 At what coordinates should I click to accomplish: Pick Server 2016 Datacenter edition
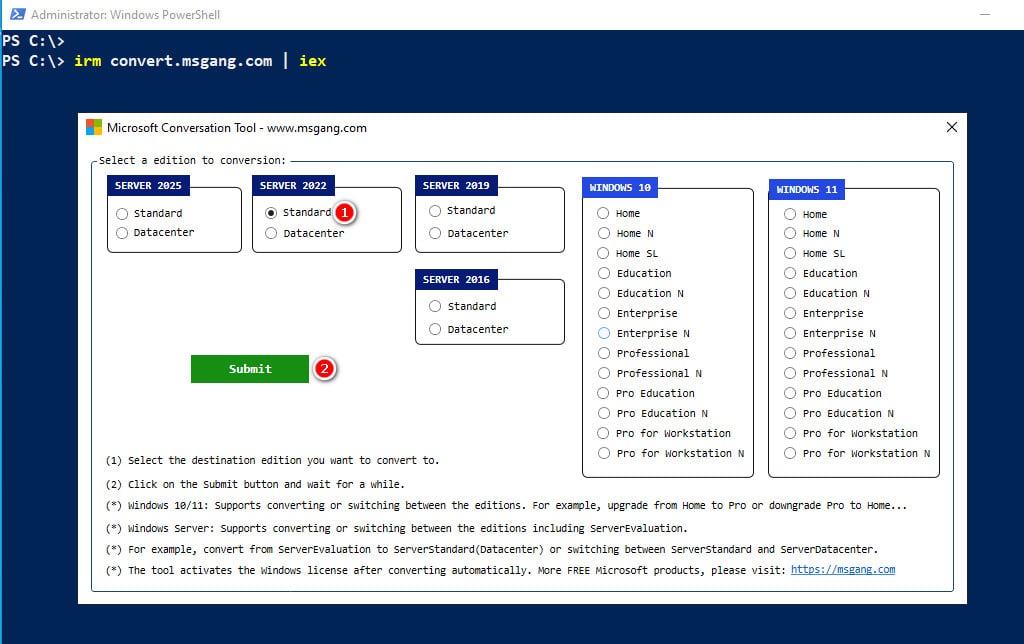(x=435, y=329)
